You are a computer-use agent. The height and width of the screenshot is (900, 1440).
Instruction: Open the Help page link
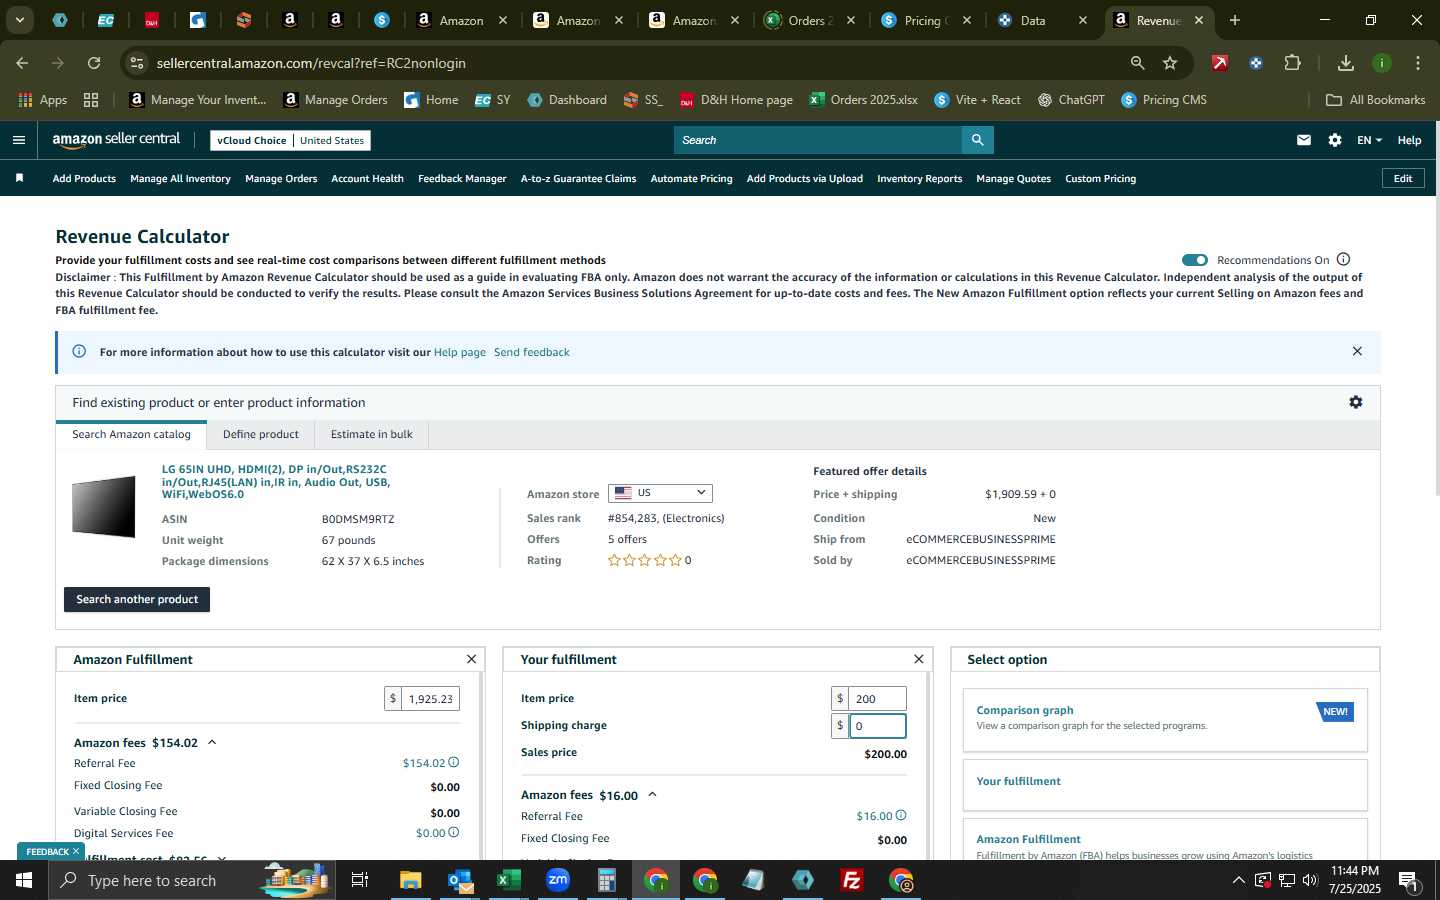point(459,352)
